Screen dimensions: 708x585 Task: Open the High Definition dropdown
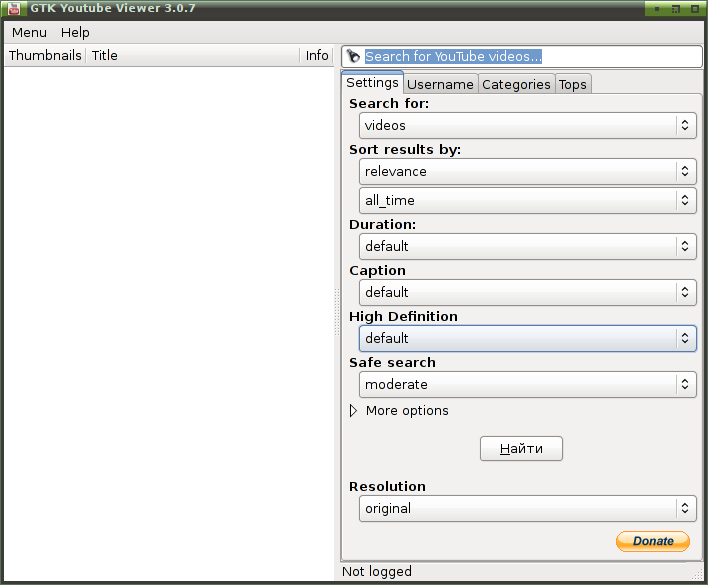coord(527,339)
